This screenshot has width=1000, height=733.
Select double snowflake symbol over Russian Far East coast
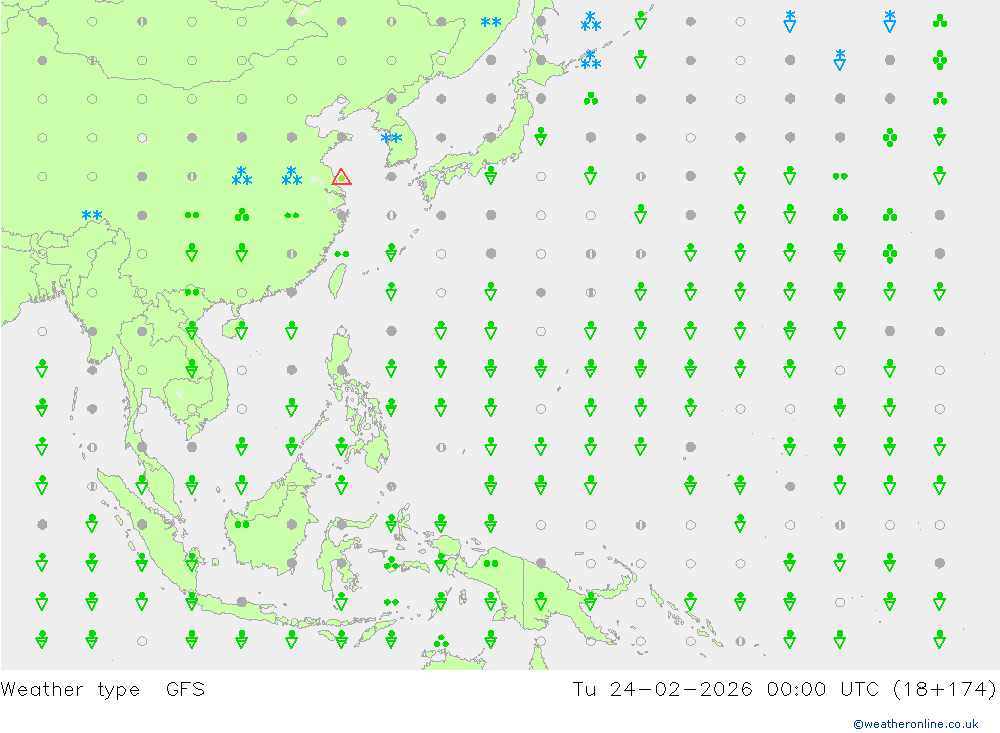pyautogui.click(x=490, y=22)
